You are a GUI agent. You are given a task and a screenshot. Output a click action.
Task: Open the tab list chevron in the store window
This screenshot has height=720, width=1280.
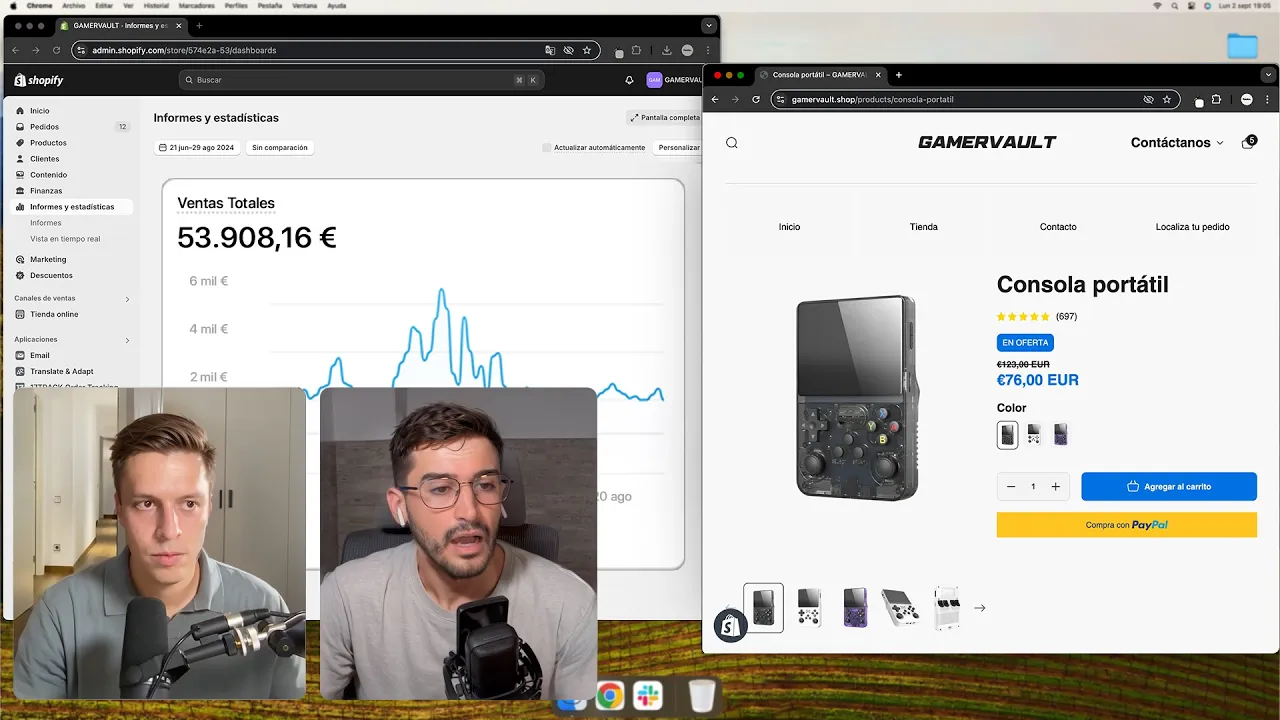[x=1268, y=75]
